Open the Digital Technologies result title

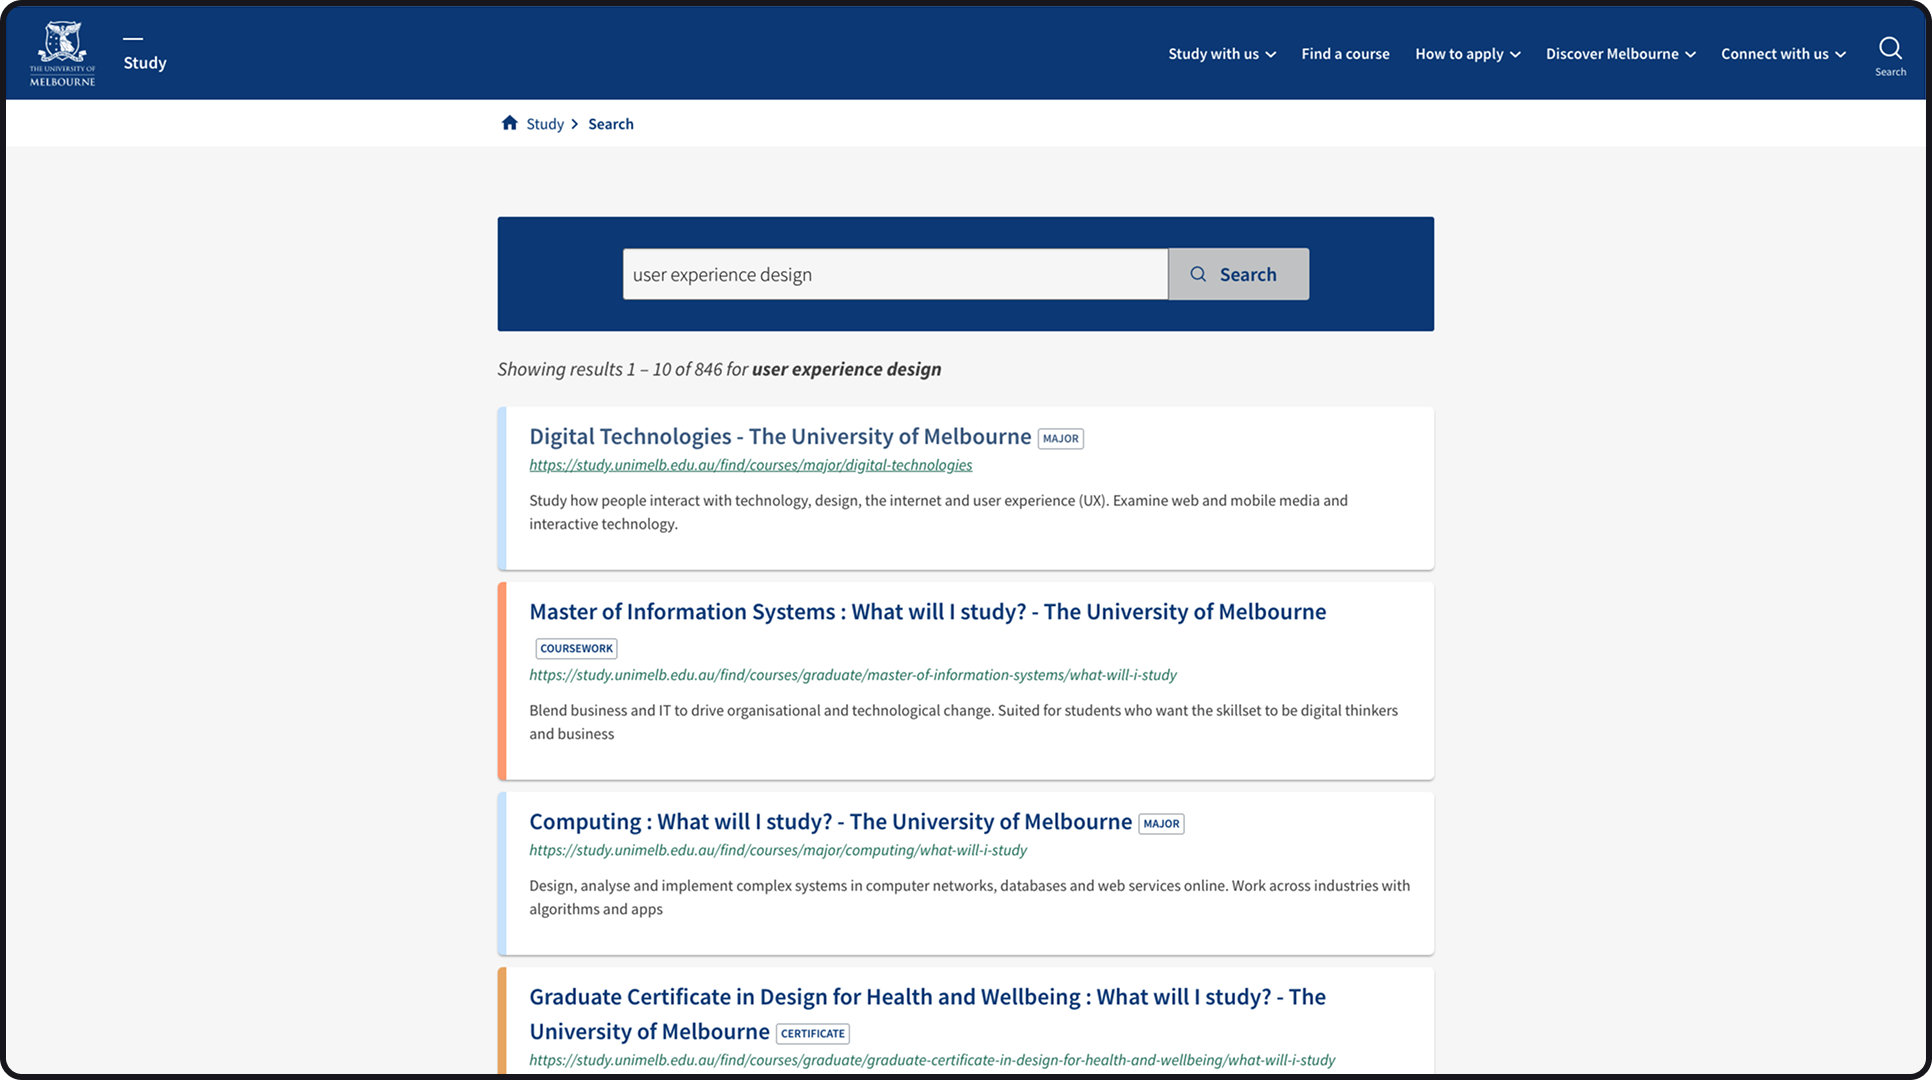coord(780,436)
